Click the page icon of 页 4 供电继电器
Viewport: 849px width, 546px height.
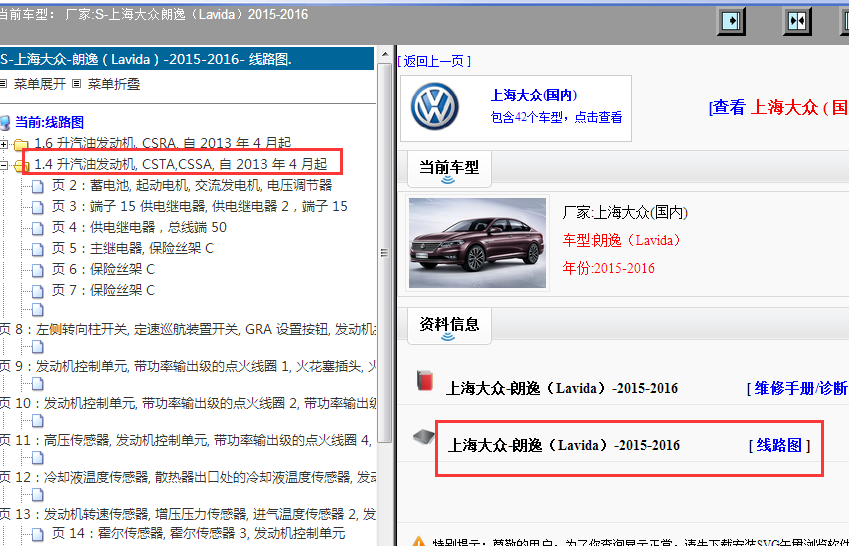tap(37, 229)
